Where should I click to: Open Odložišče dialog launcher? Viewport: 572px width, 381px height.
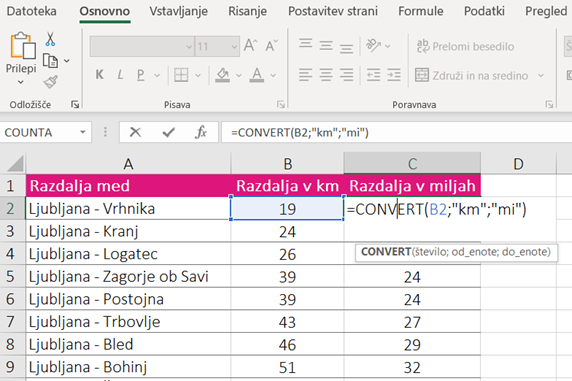[75, 105]
